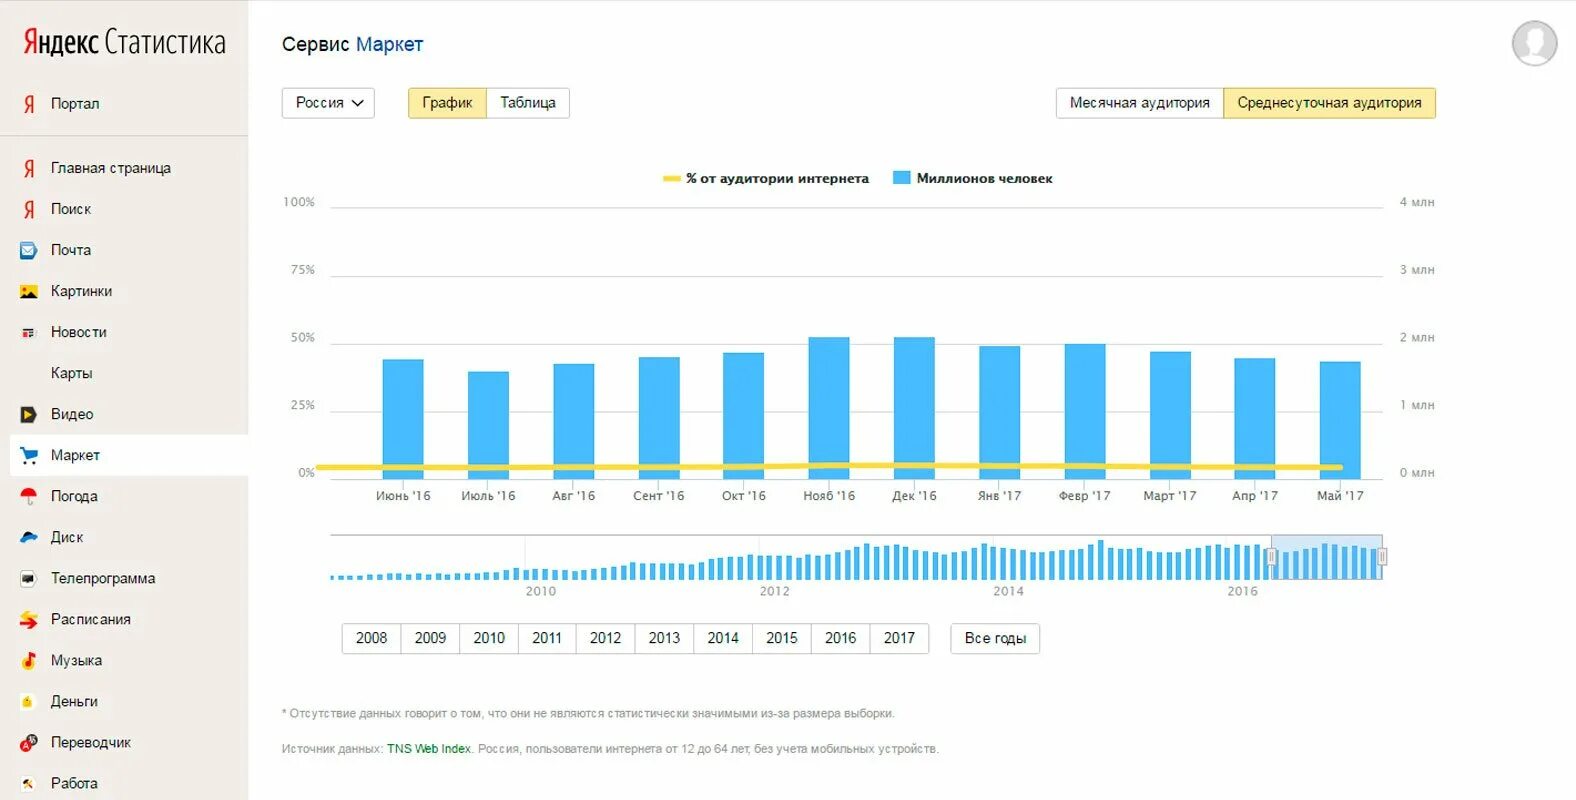
Task: Click the Июнь '16 axis label
Action: 403,496
